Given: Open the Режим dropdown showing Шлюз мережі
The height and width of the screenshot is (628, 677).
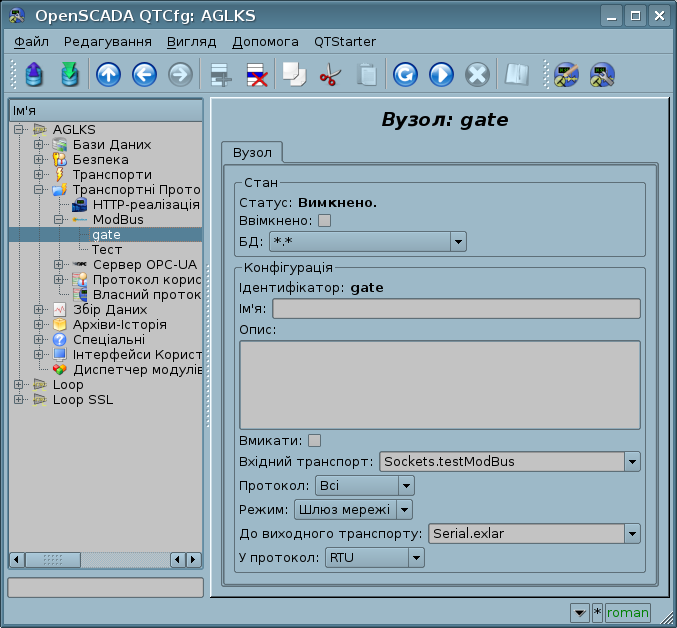Looking at the screenshot, I should pyautogui.click(x=354, y=509).
